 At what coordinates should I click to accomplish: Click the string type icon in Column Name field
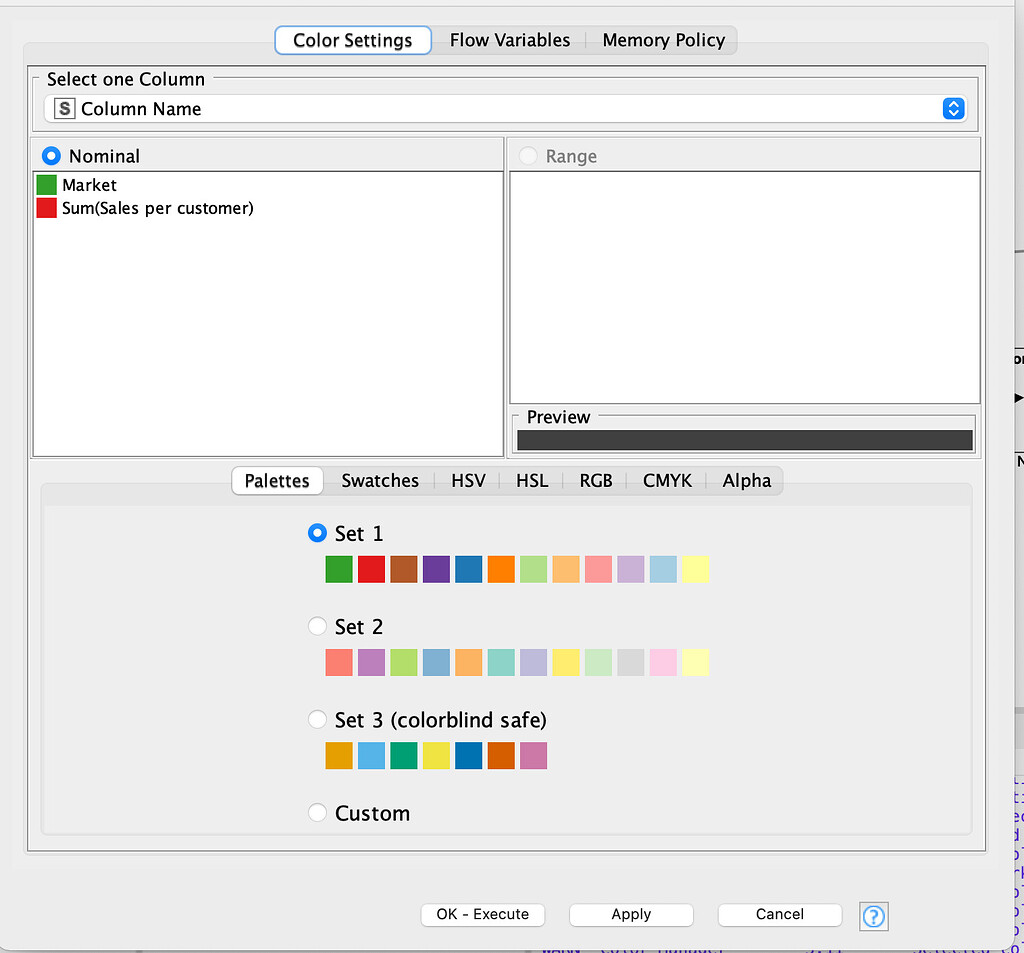(x=63, y=109)
